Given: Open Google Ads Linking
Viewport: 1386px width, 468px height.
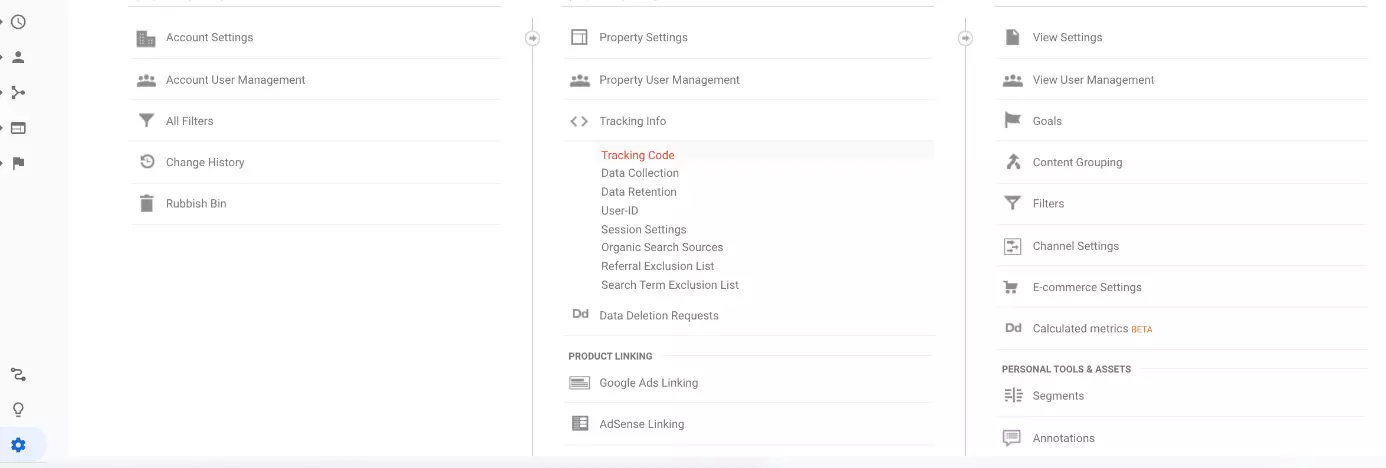Looking at the screenshot, I should click(649, 383).
